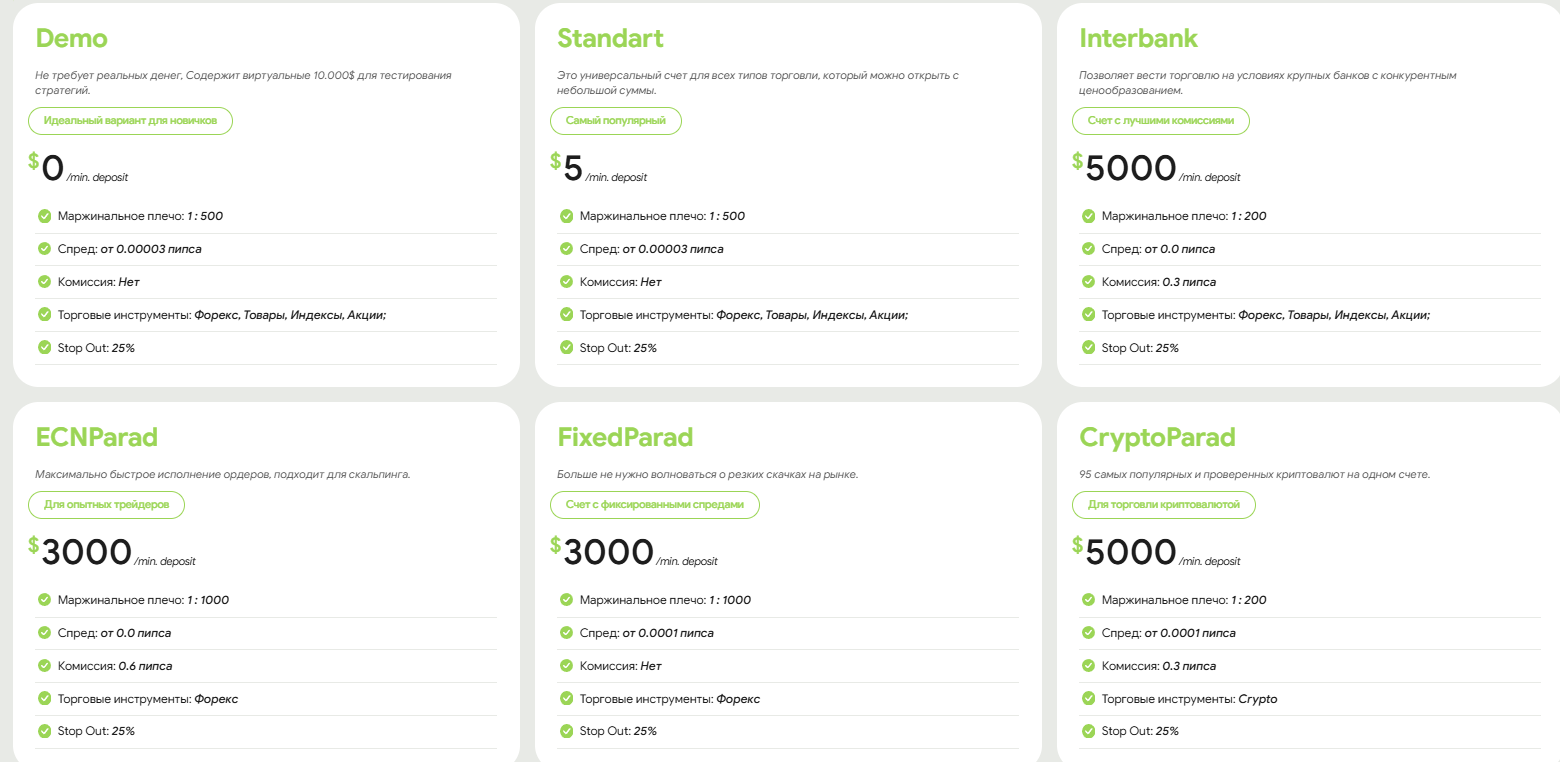1560x762 pixels.
Task: Click the CryptoParad account heading
Action: [1157, 438]
